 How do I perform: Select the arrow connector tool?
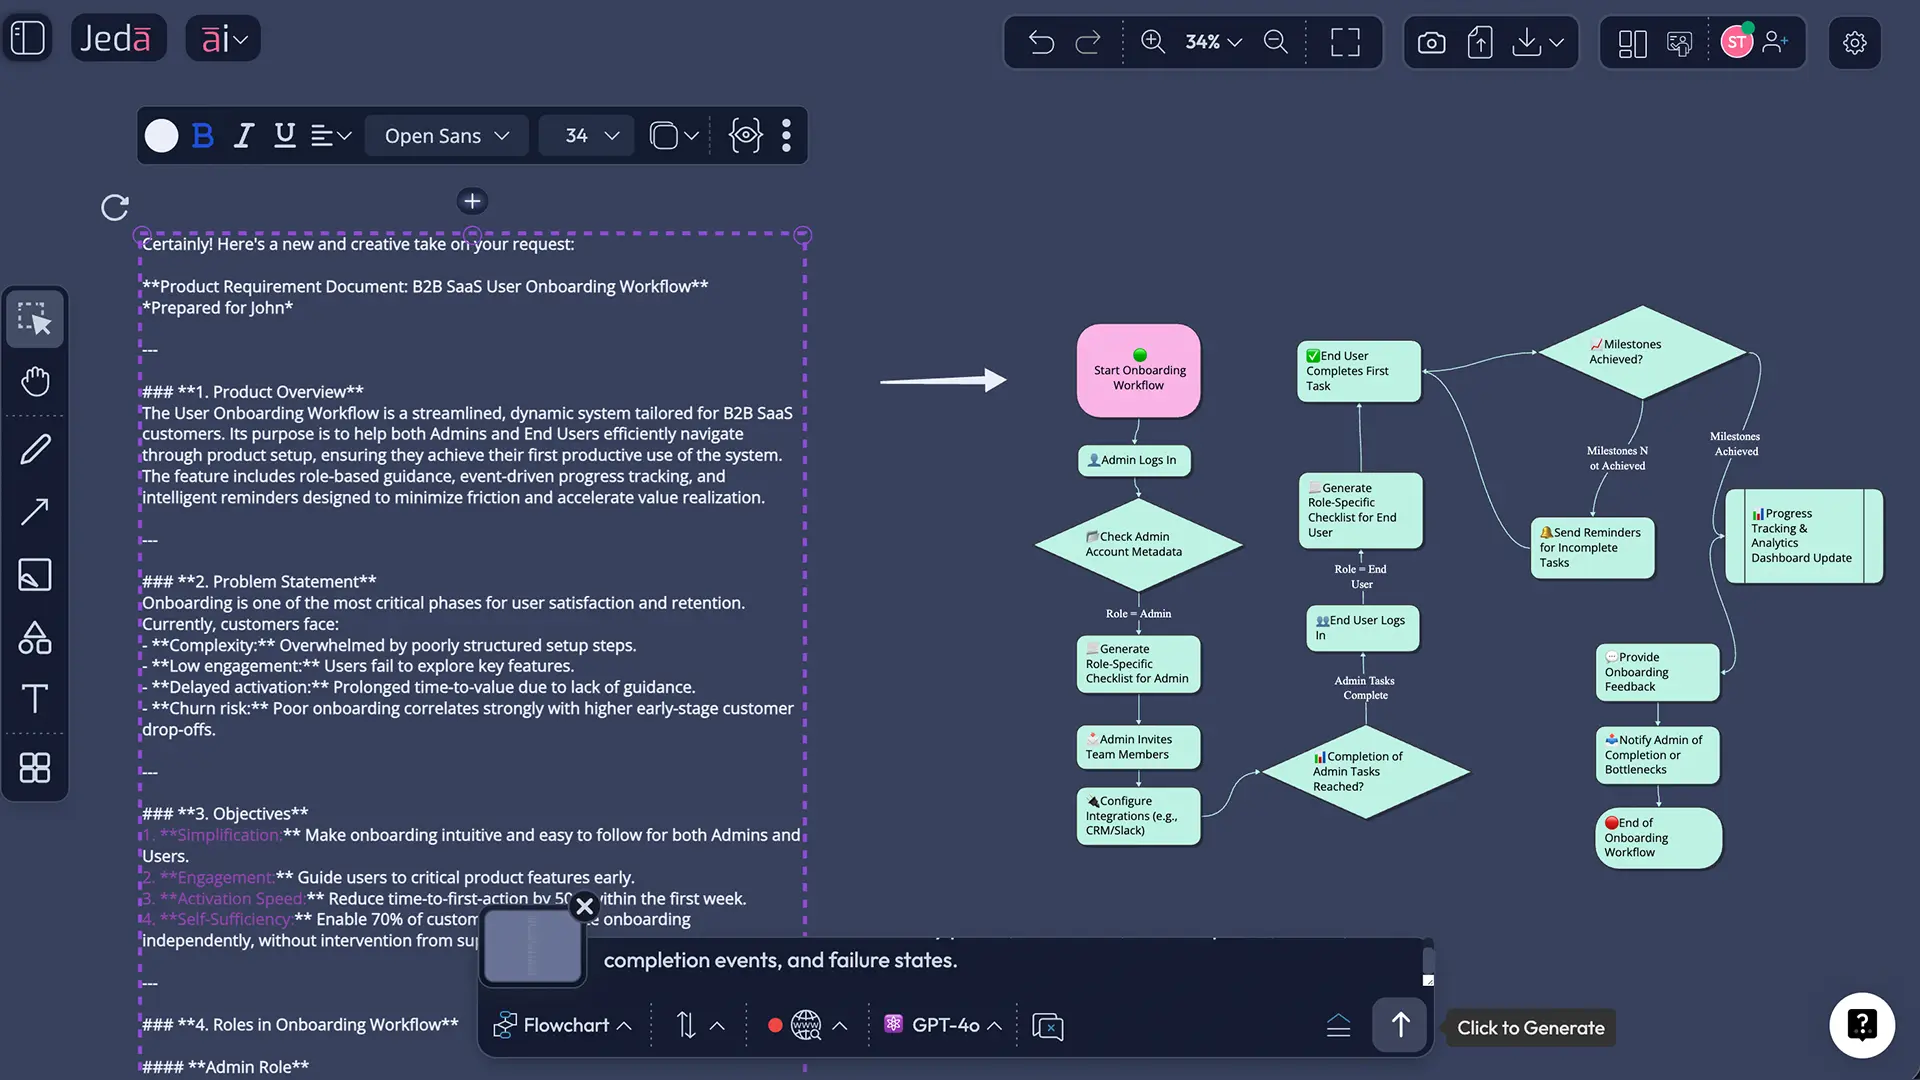coord(35,512)
